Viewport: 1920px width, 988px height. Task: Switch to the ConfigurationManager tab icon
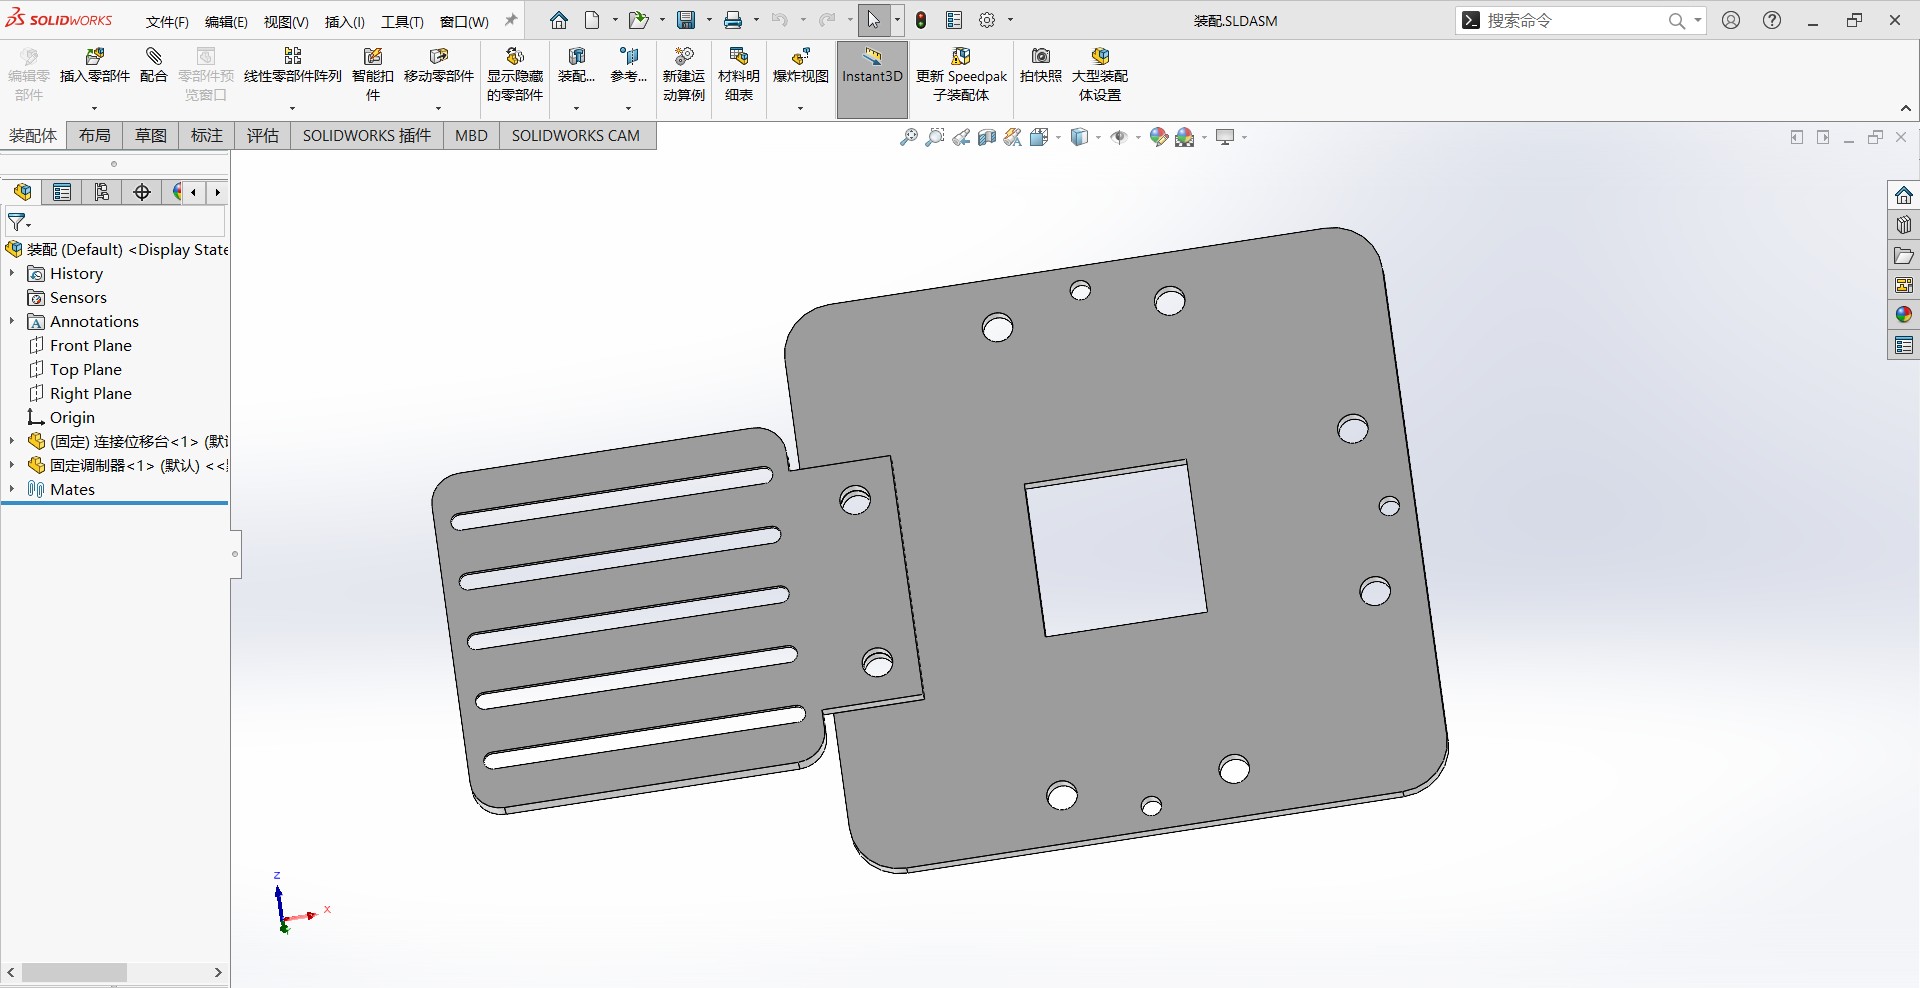[102, 192]
